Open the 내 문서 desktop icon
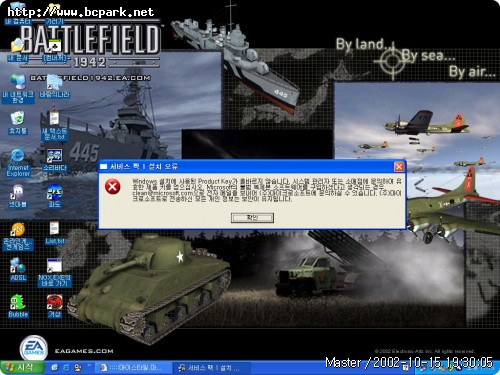The height and width of the screenshot is (375, 500). pos(18,50)
